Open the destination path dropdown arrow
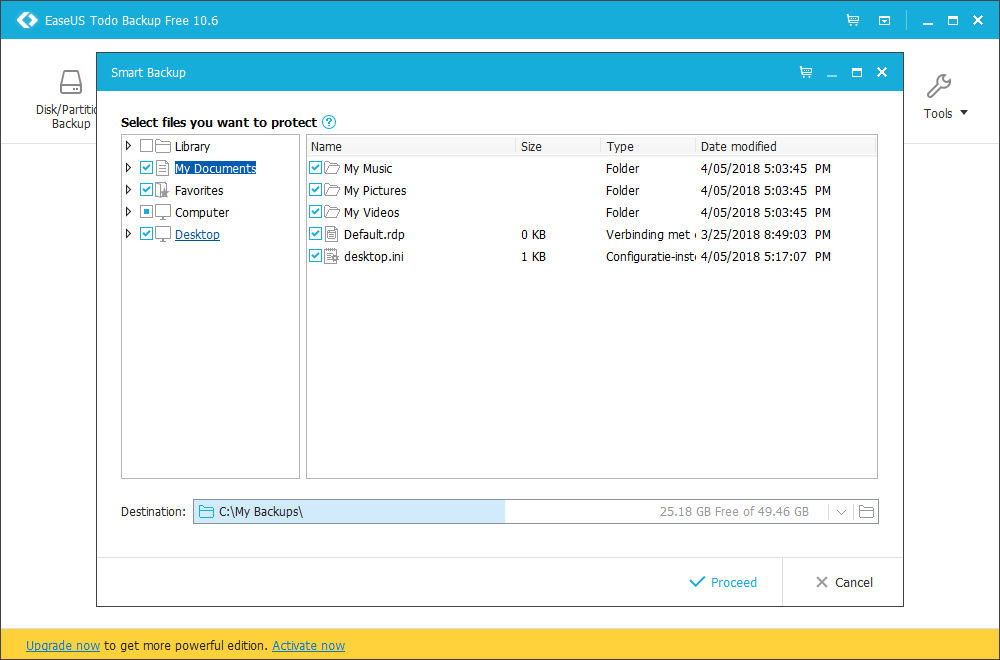The height and width of the screenshot is (660, 1000). coord(841,512)
